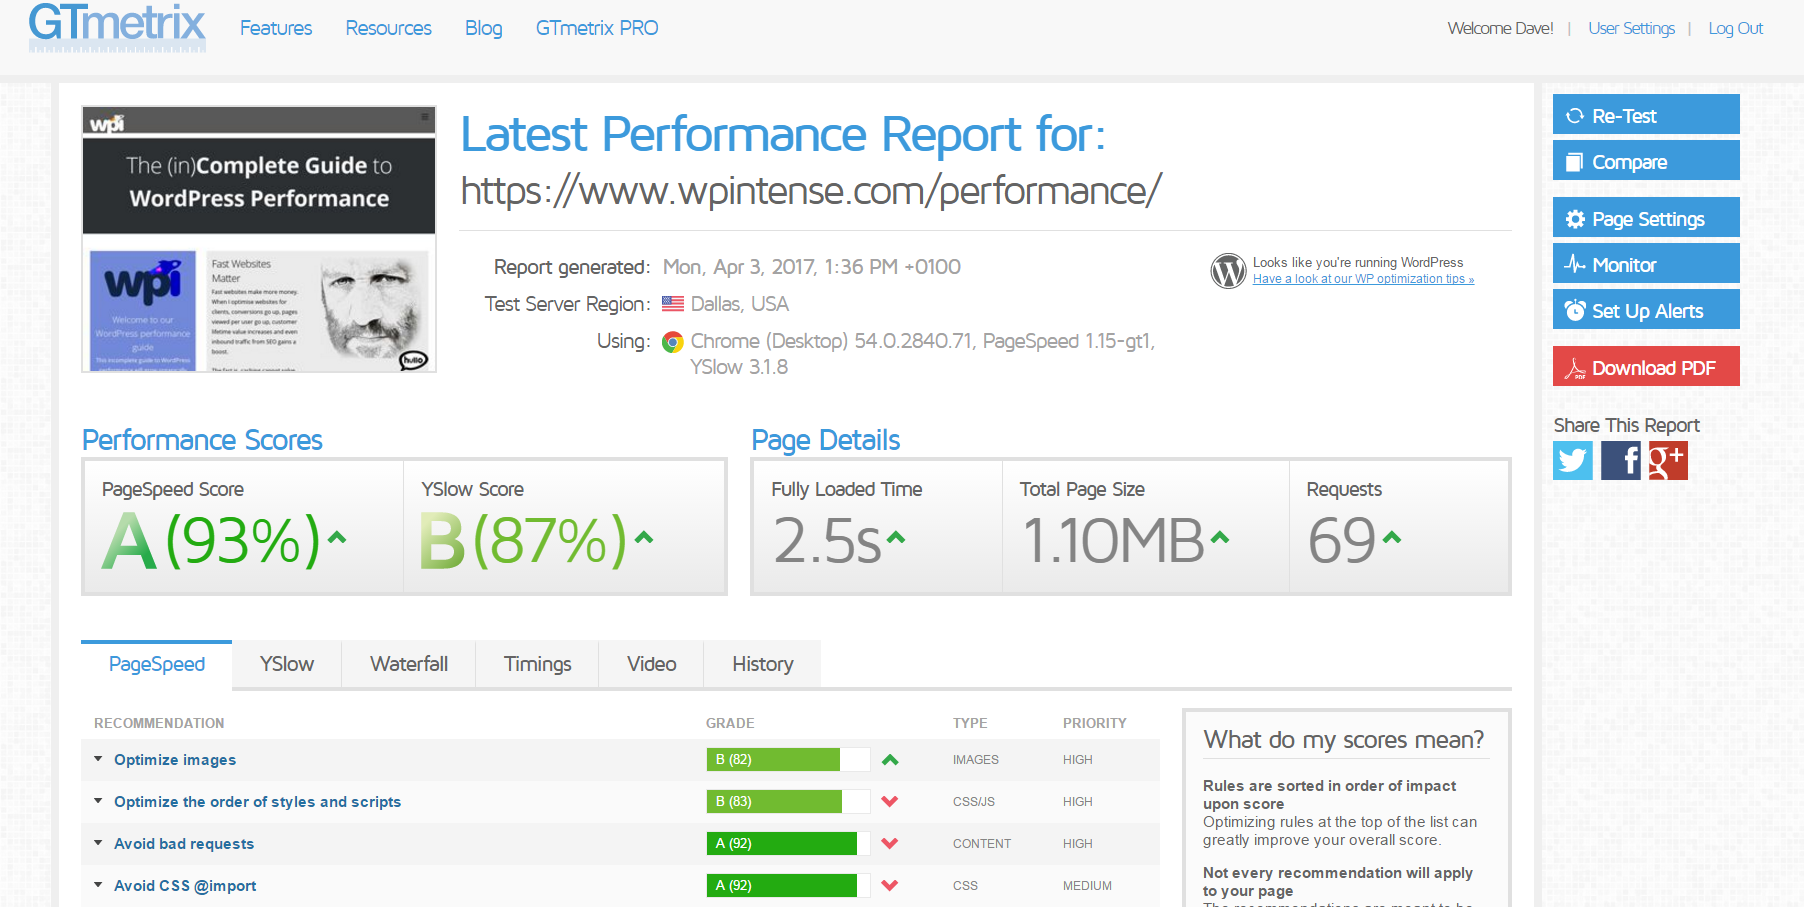The width and height of the screenshot is (1804, 907).
Task: Expand the Avoid bad requests recommendation
Action: coord(98,843)
